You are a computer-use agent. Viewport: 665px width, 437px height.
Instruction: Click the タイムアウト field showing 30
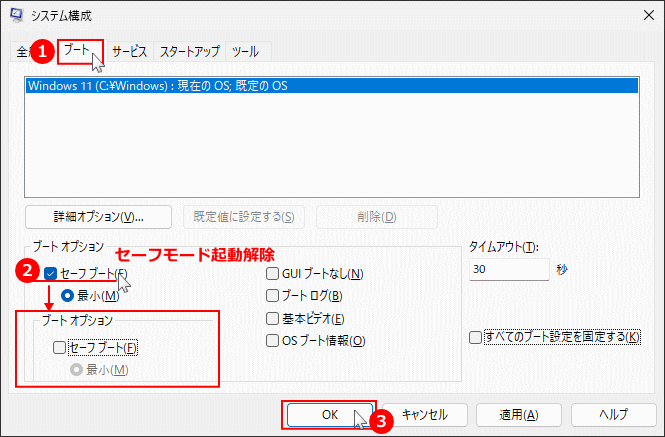tap(509, 269)
